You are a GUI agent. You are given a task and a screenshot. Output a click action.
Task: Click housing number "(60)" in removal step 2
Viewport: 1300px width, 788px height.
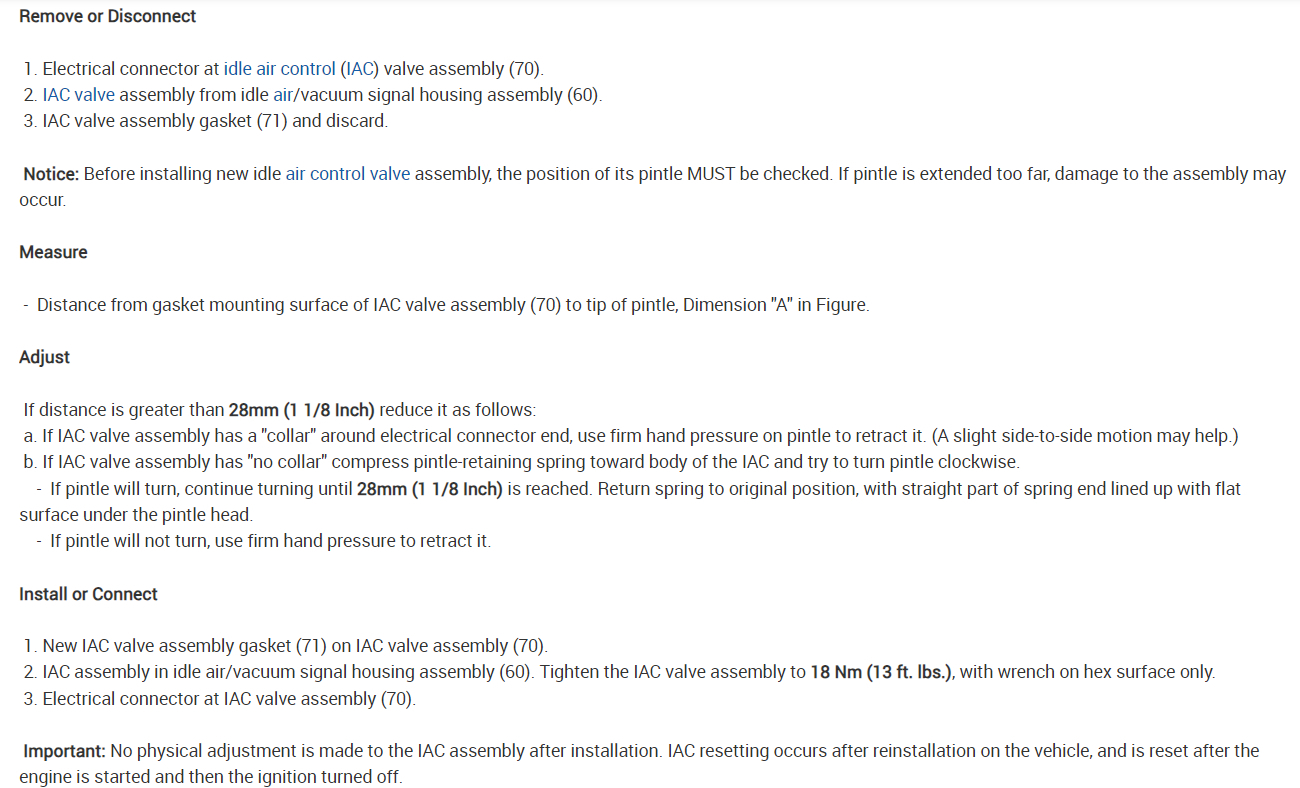pyautogui.click(x=583, y=95)
